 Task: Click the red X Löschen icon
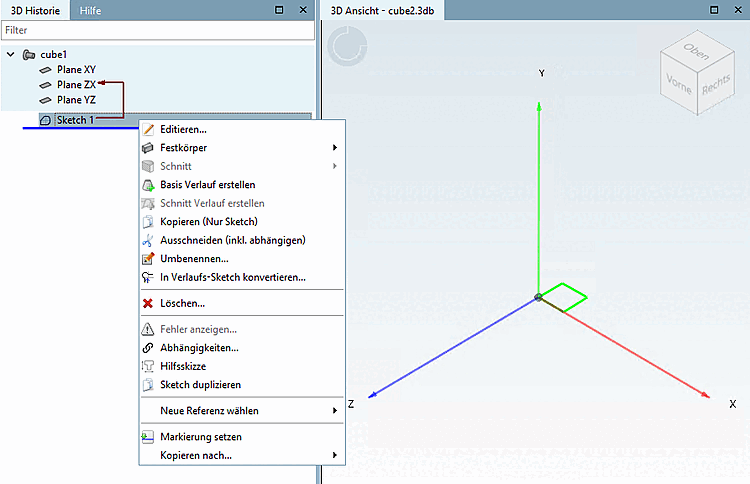(148, 303)
